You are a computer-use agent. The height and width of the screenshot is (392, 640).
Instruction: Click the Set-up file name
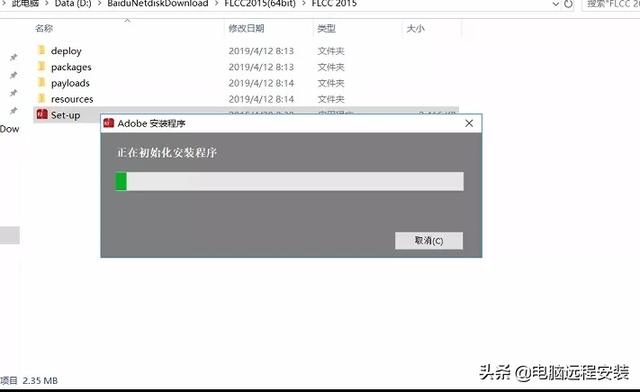[x=65, y=116]
